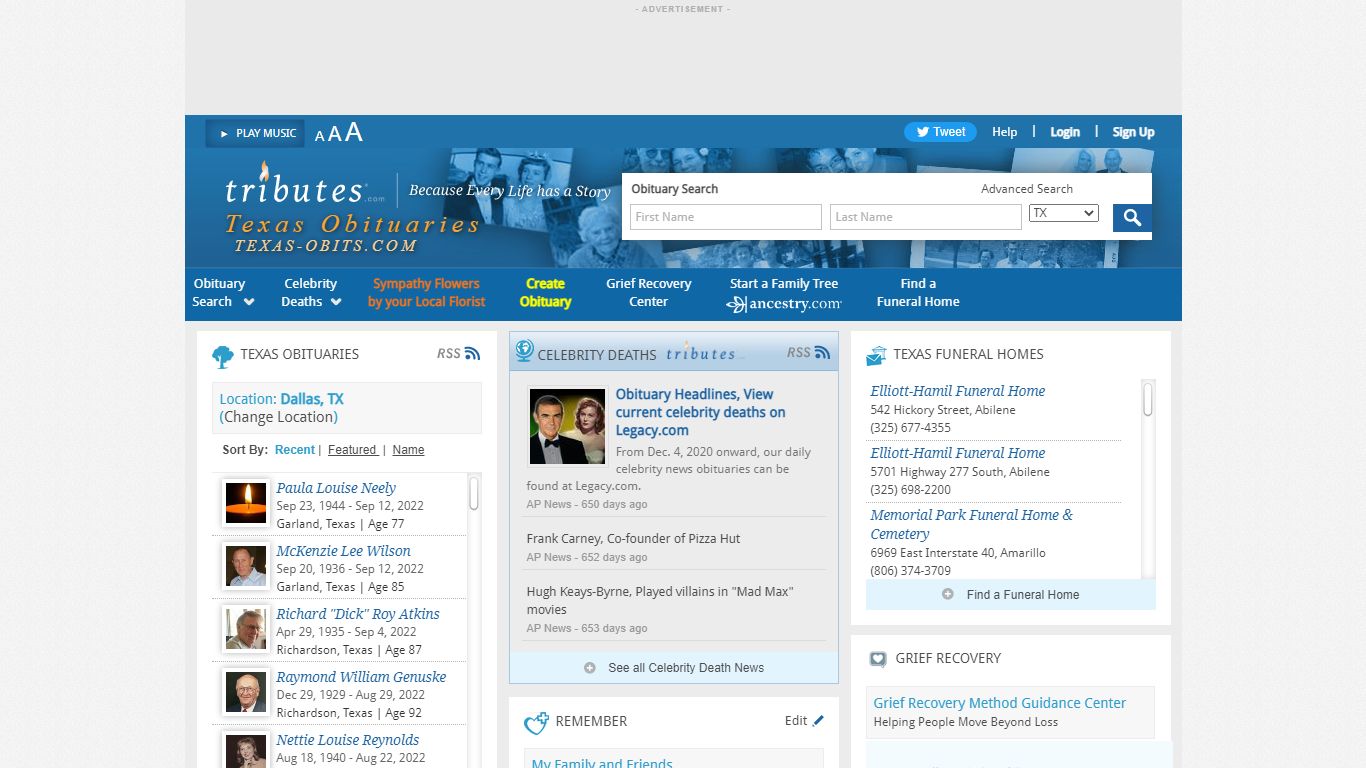The image size is (1366, 768).
Task: Click the Play Music button
Action: [255, 133]
